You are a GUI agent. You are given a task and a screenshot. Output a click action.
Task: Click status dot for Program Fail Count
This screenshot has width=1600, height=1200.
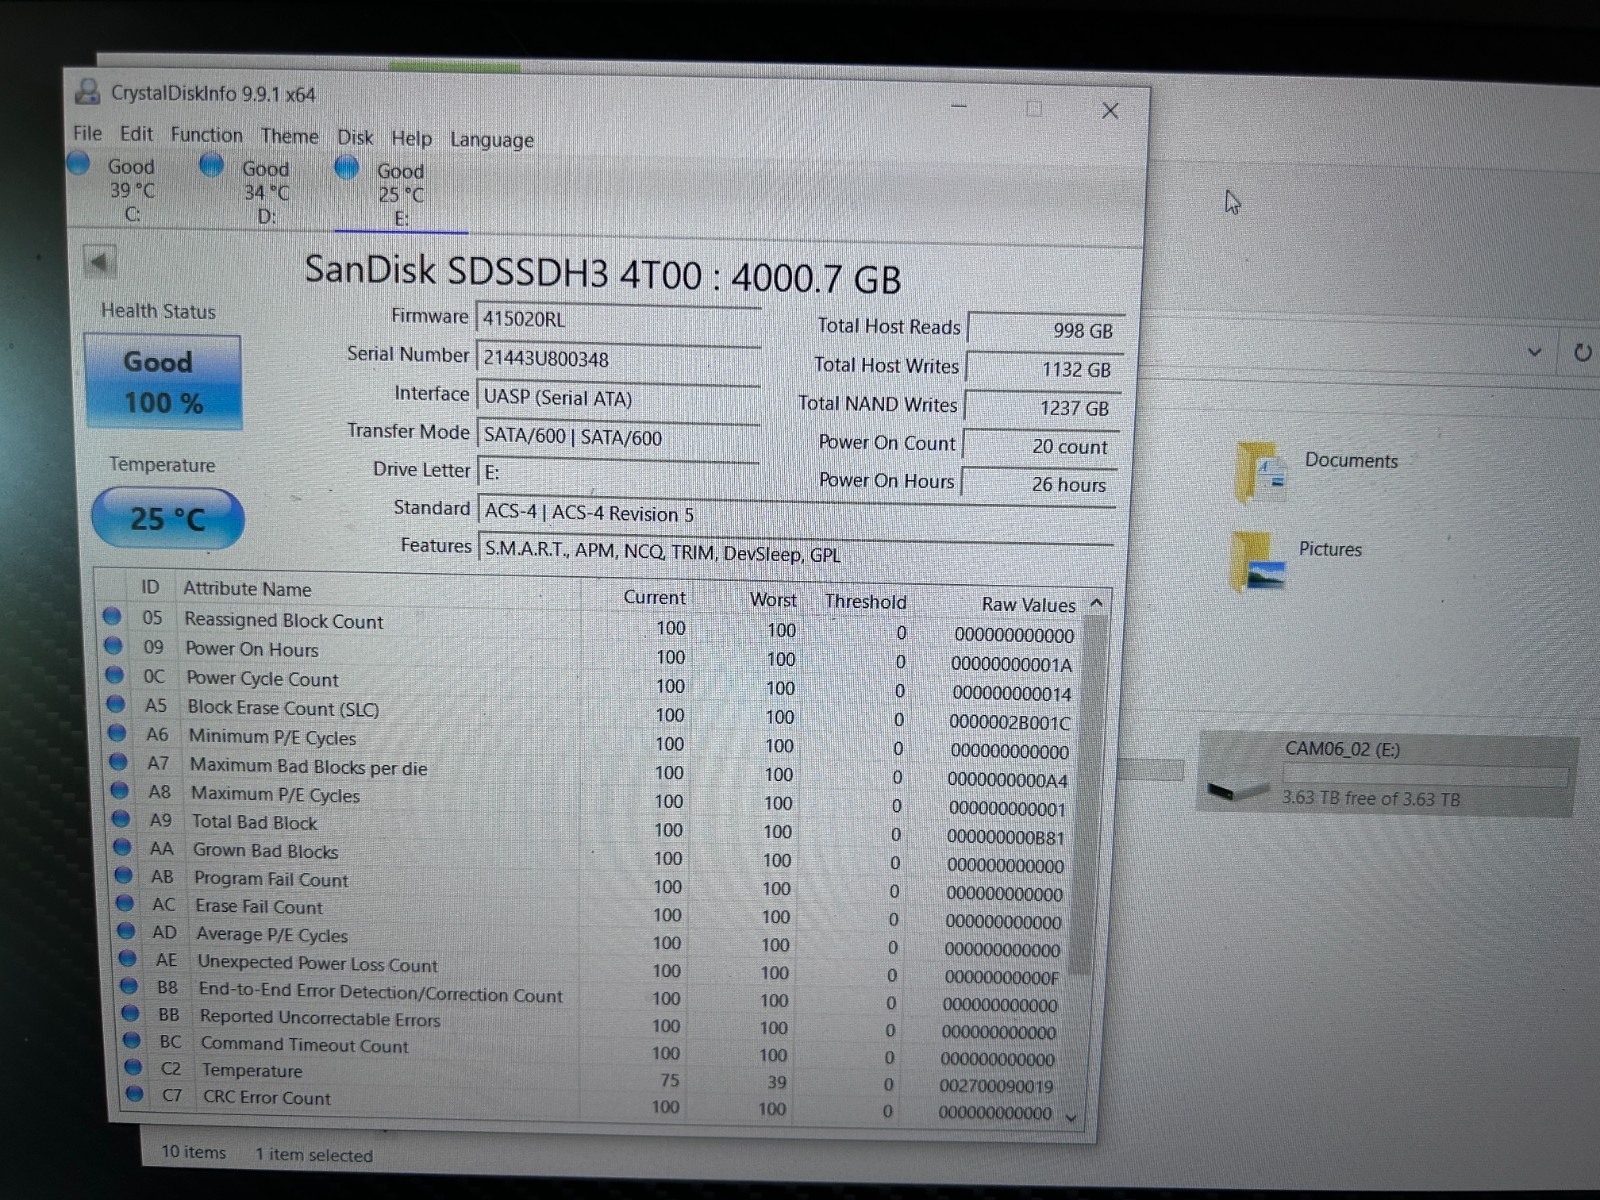click(124, 874)
